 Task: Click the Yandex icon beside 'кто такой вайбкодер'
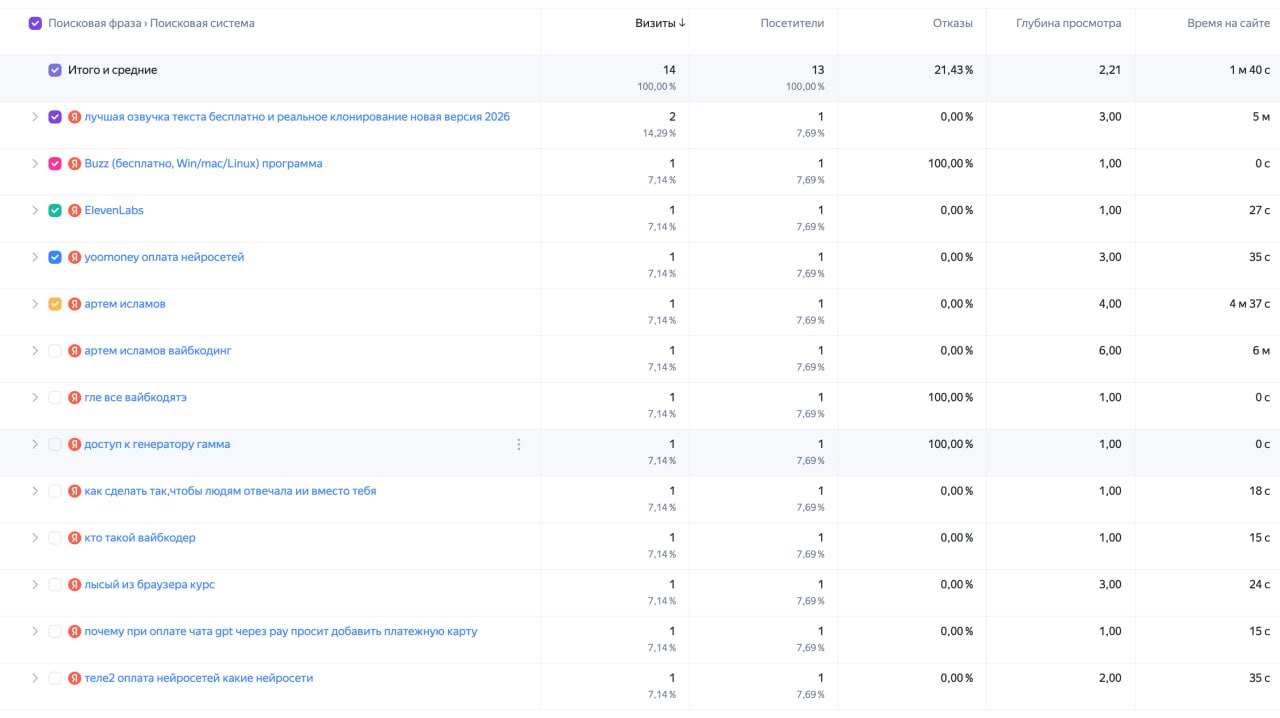coord(74,538)
